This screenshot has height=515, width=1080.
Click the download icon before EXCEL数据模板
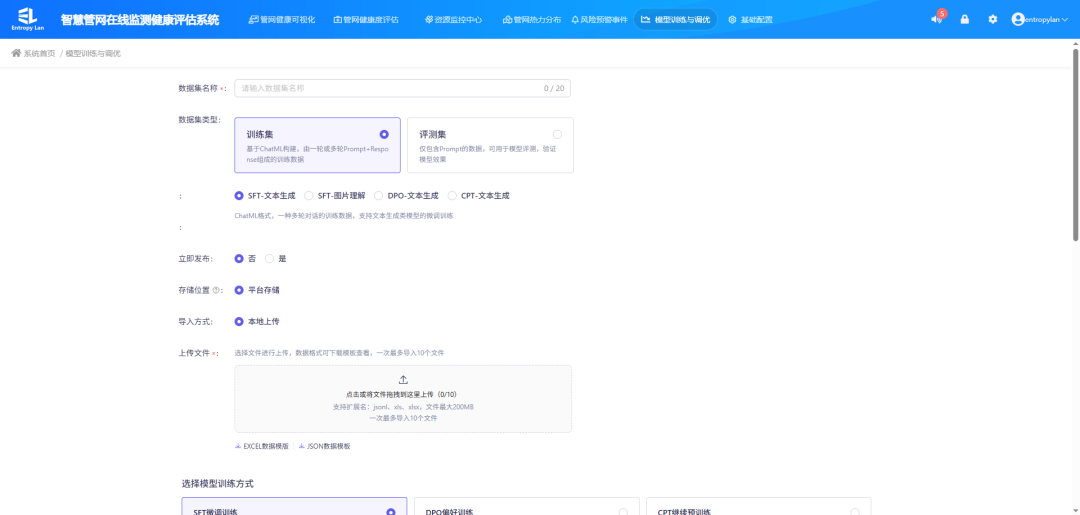point(238,446)
